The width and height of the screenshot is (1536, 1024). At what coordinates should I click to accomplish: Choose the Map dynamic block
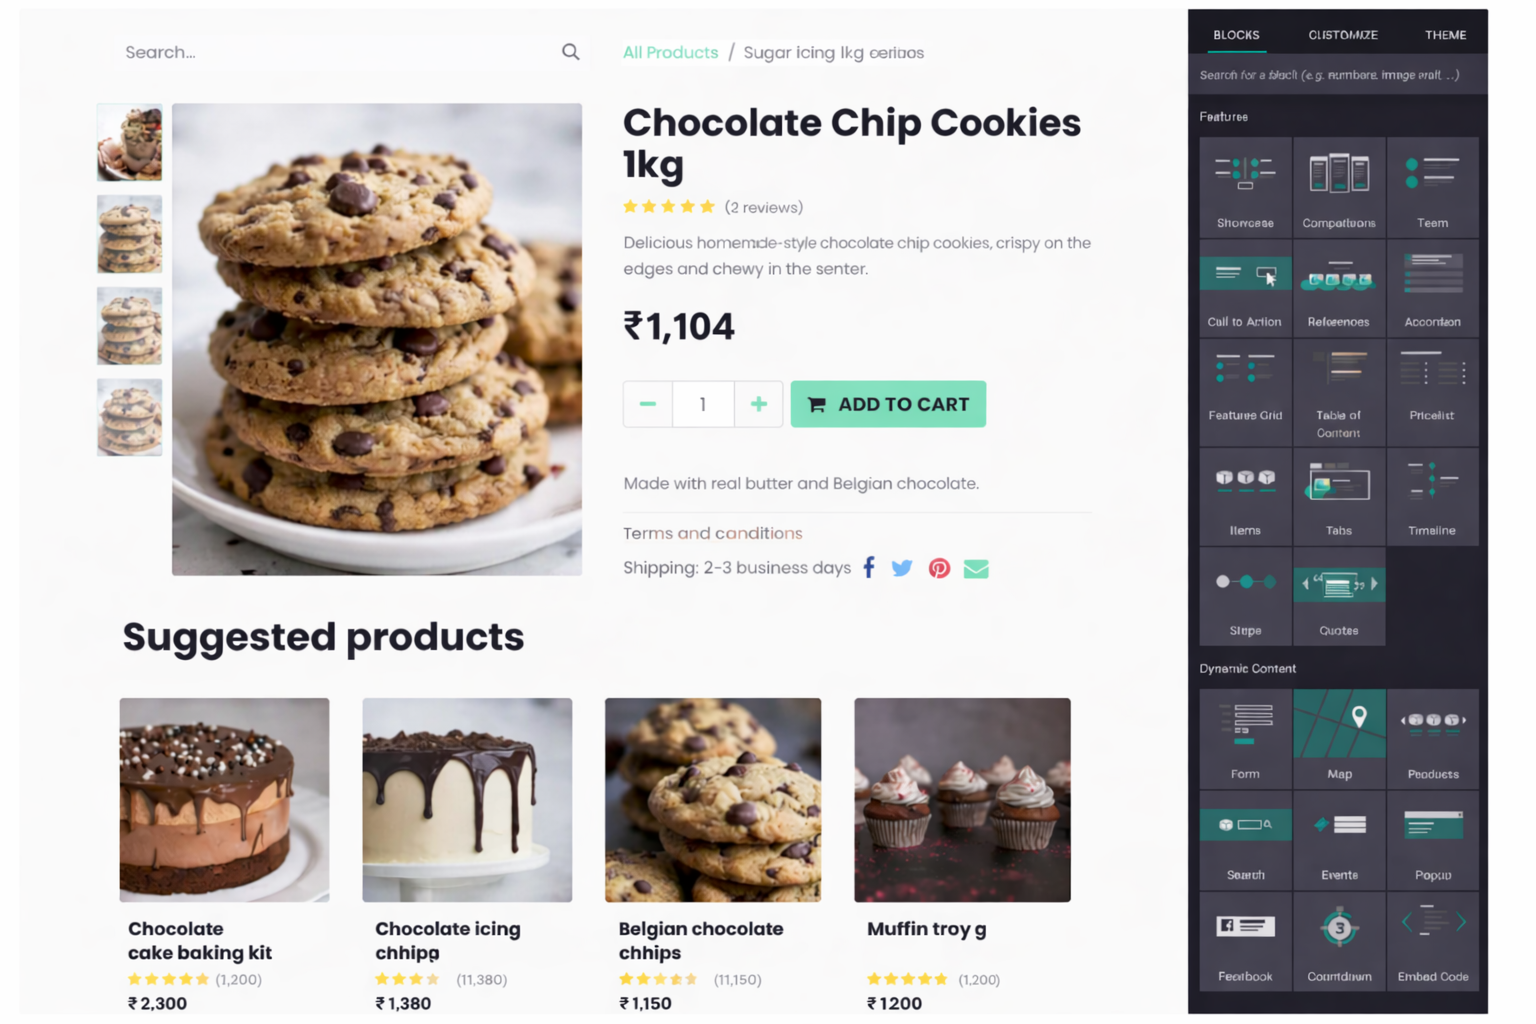[1339, 738]
